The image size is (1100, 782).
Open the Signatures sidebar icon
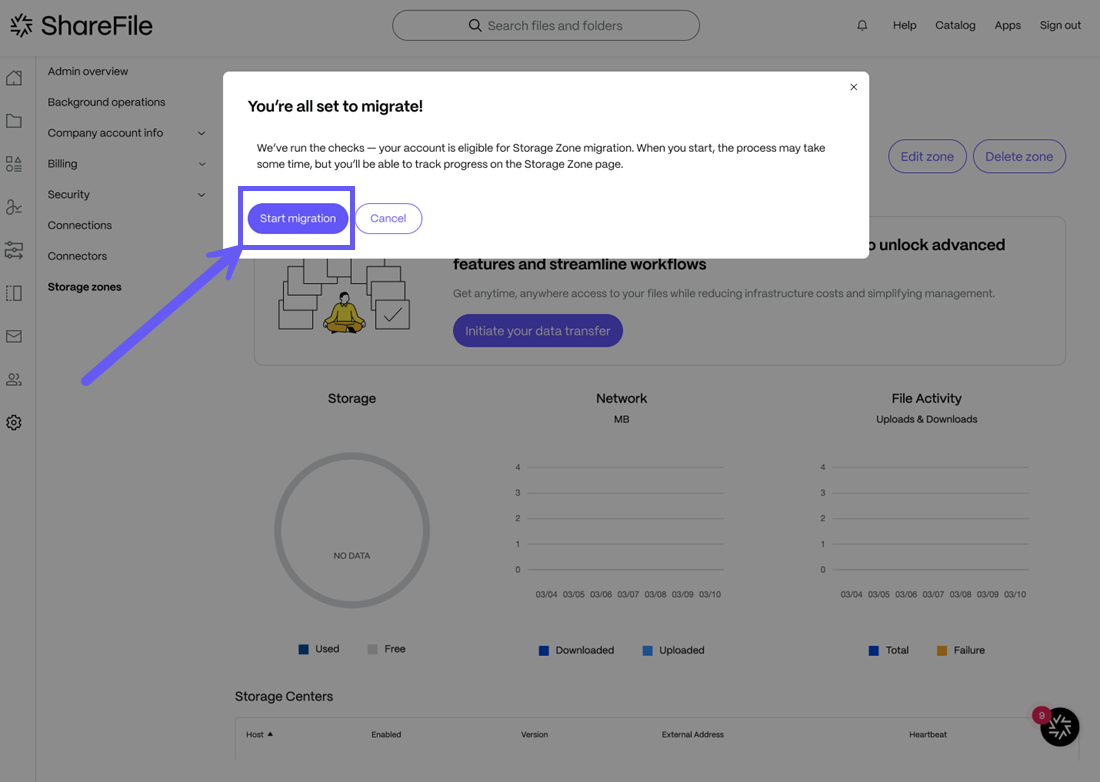(x=14, y=207)
